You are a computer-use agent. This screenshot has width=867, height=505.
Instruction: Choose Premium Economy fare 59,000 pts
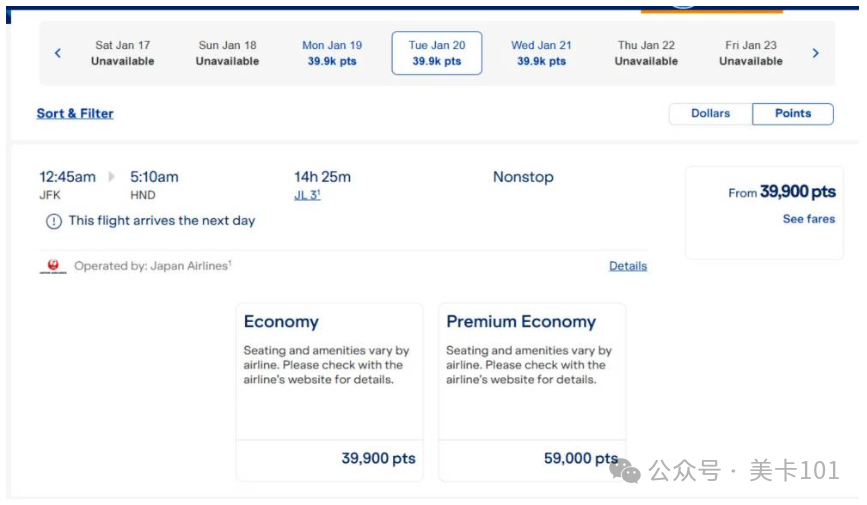532,392
